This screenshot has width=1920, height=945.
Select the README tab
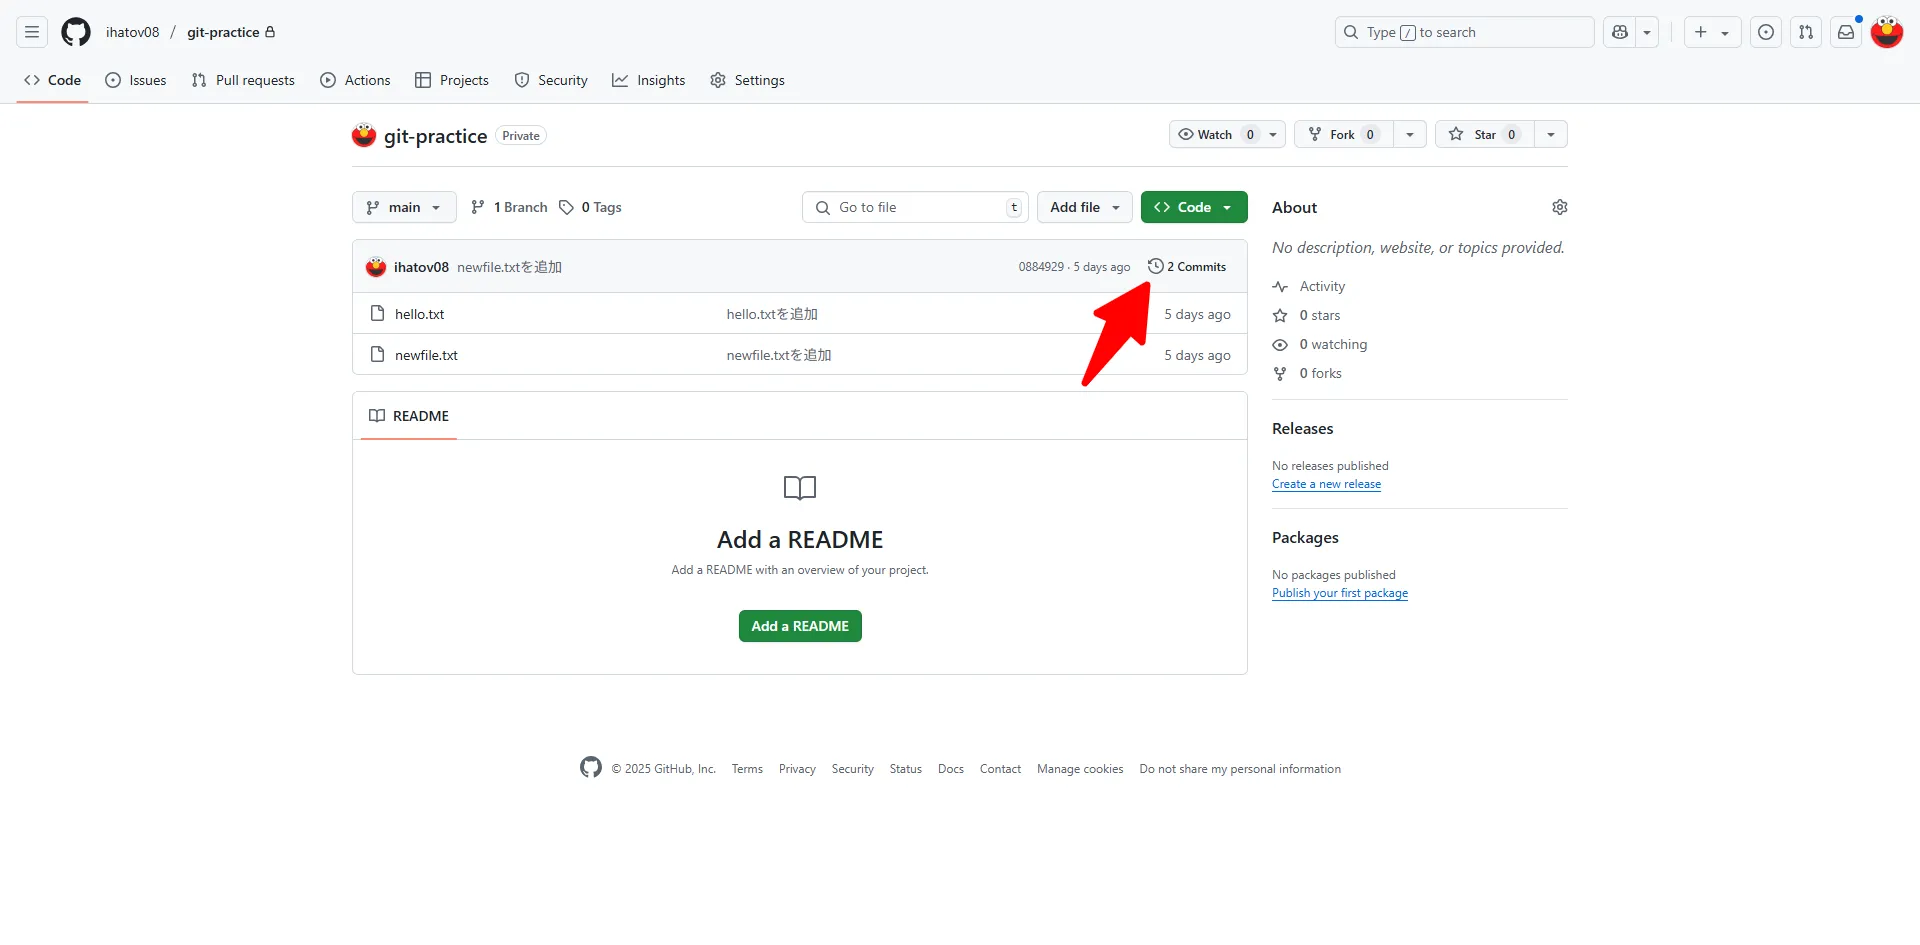[409, 416]
